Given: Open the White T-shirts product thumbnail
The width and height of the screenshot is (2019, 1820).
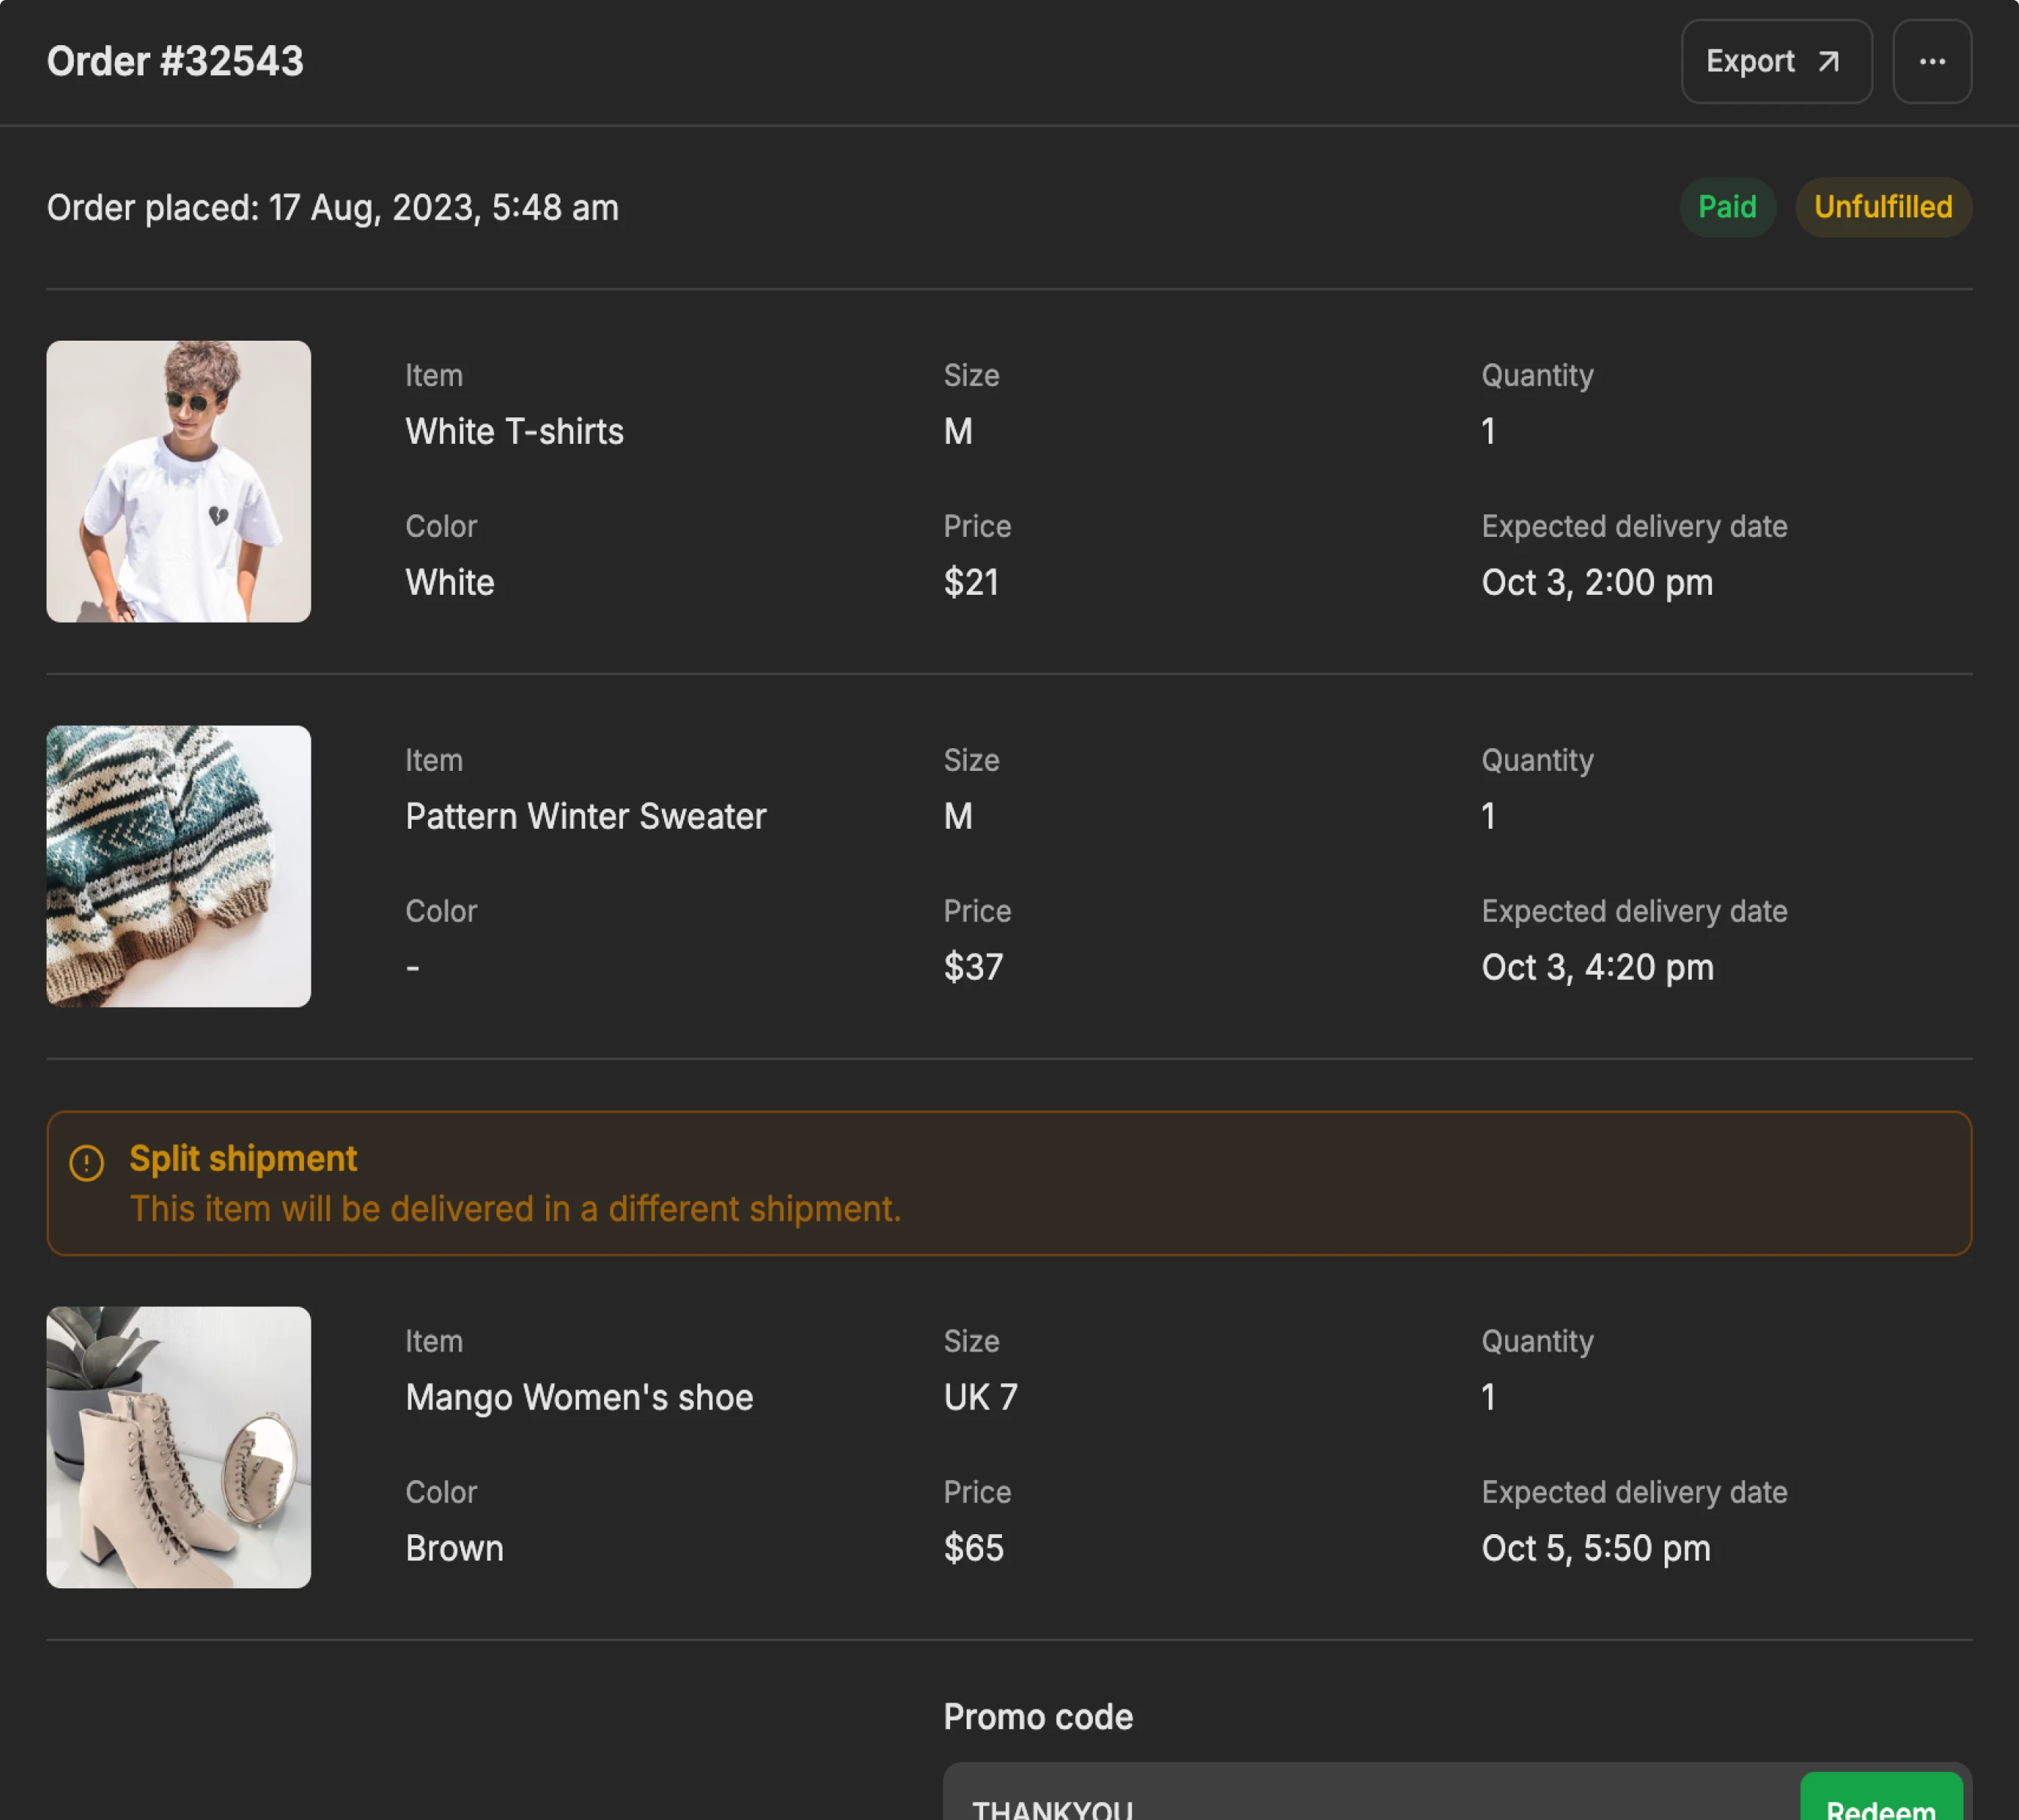Looking at the screenshot, I should tap(179, 481).
